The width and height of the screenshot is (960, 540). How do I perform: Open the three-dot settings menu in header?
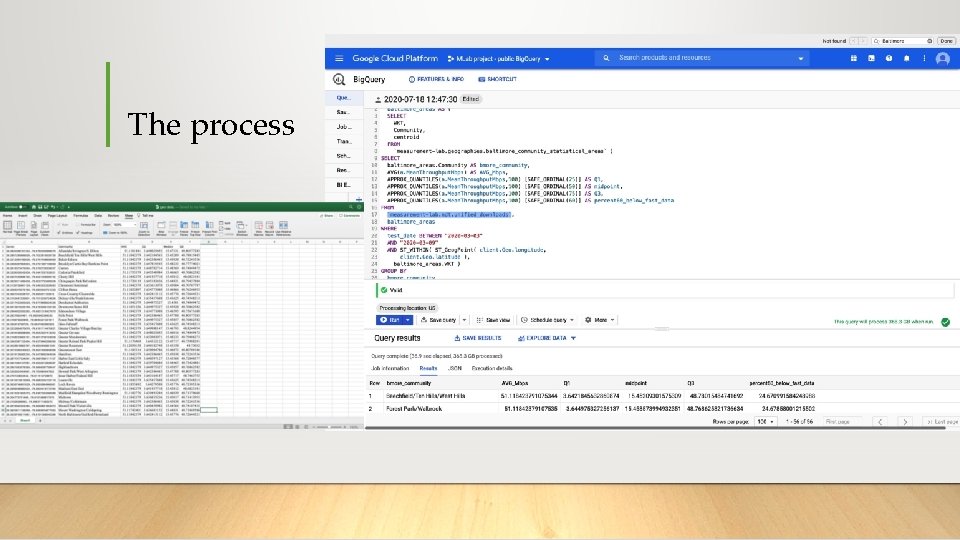coord(924,58)
